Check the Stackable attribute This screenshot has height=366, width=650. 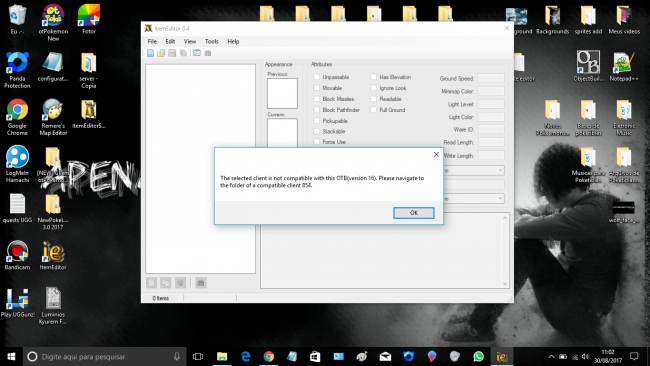317,131
